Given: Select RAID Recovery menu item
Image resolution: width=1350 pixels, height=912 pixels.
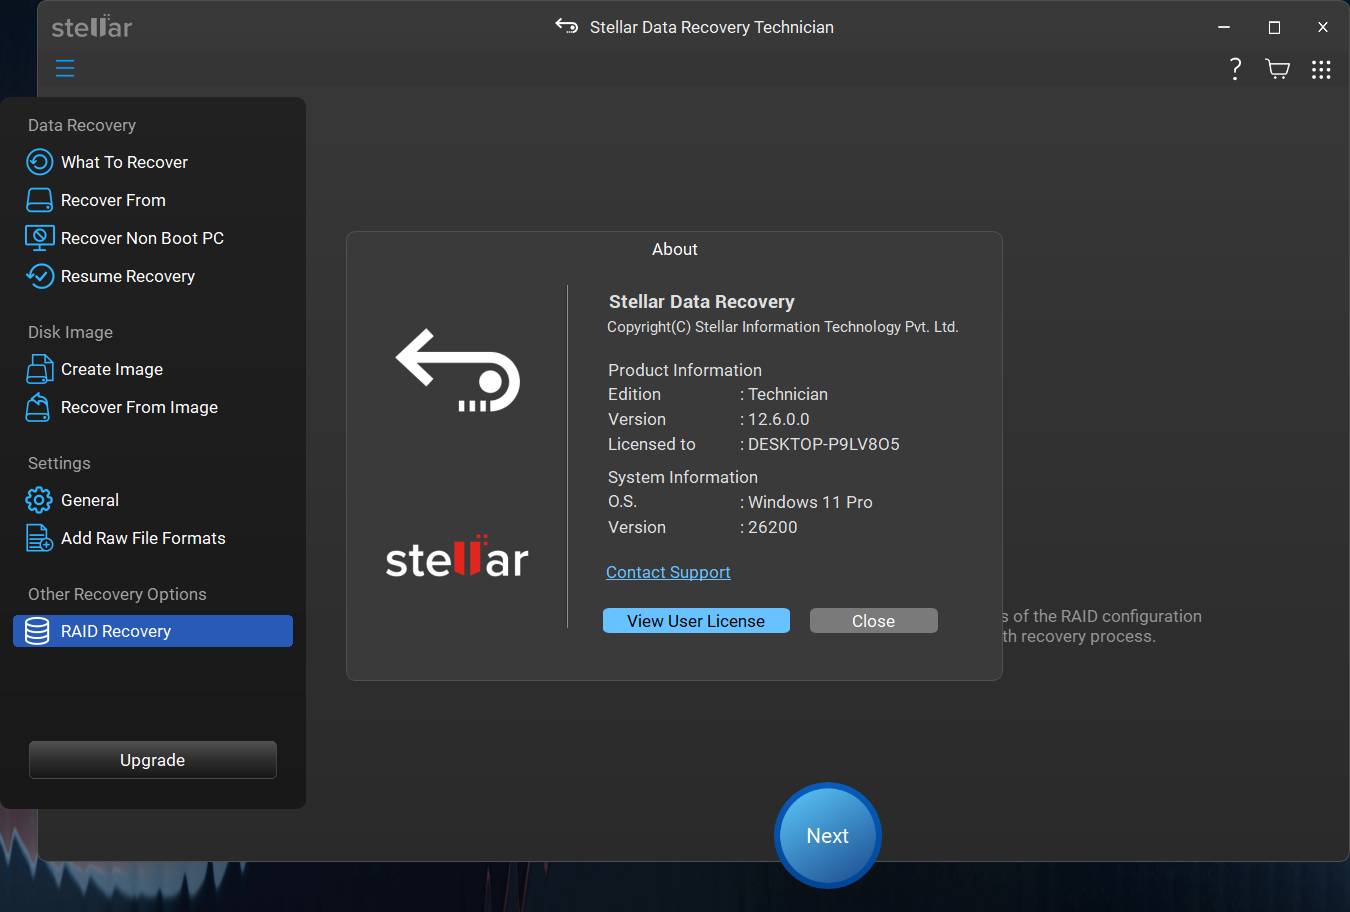Looking at the screenshot, I should [x=153, y=631].
